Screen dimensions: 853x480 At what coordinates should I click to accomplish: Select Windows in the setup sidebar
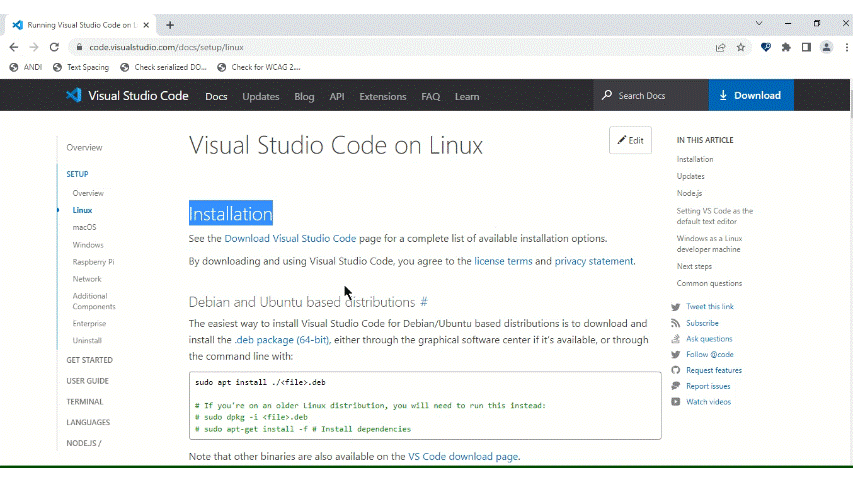(88, 245)
